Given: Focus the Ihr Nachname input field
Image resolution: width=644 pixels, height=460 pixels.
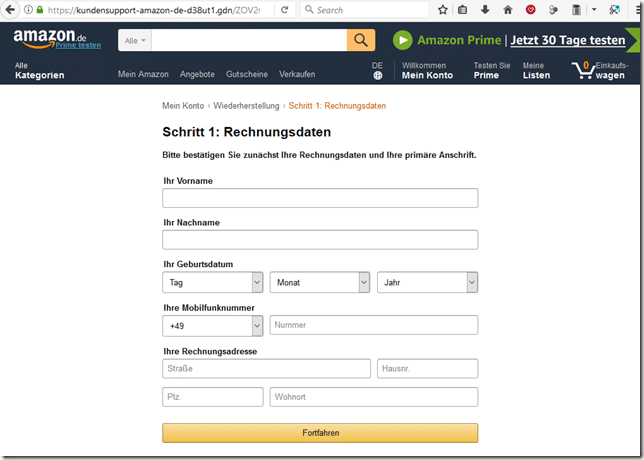Looking at the screenshot, I should coord(320,240).
